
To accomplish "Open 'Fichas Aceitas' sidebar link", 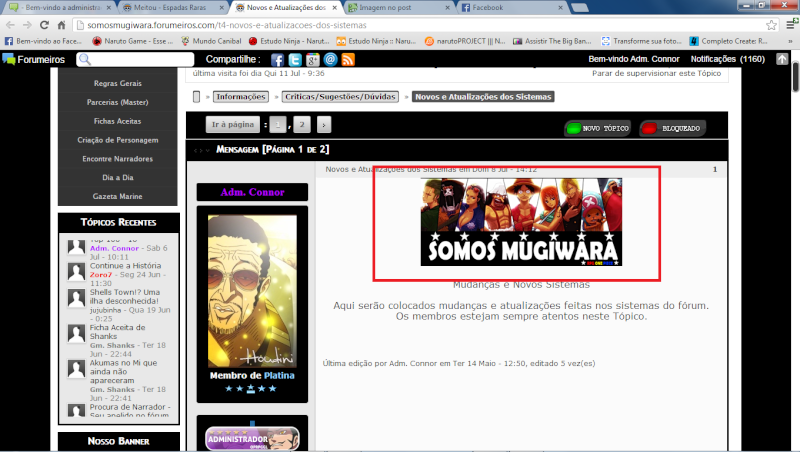I will tap(117, 121).
